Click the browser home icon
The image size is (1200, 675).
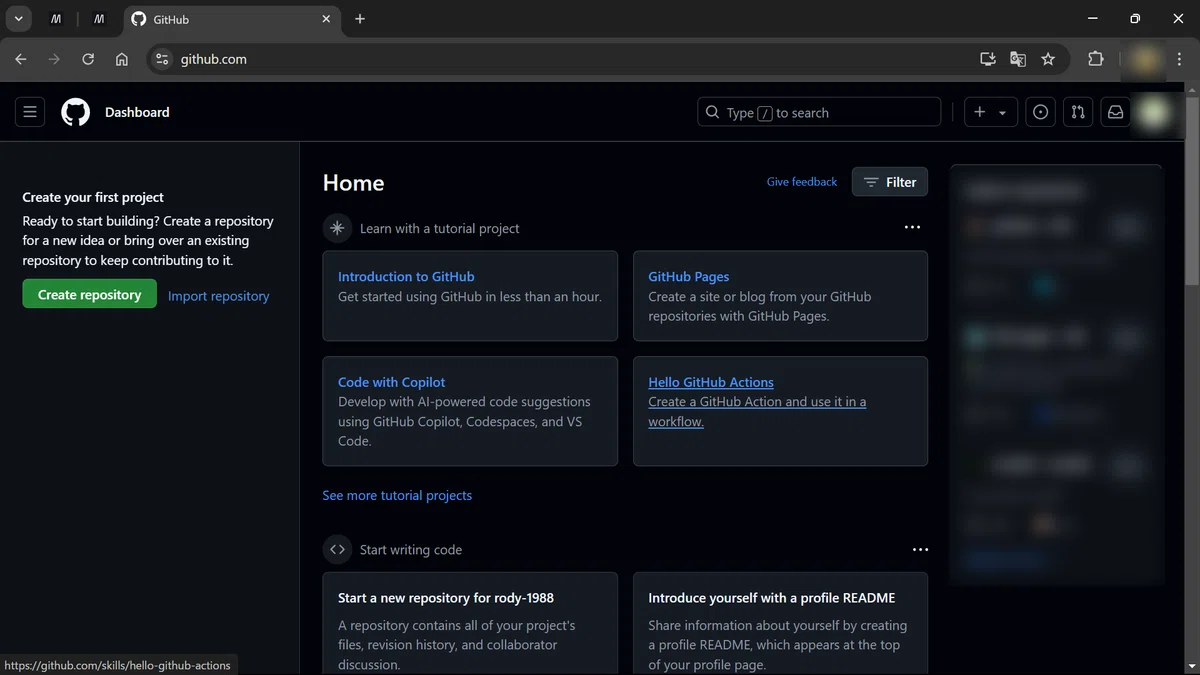point(122,59)
